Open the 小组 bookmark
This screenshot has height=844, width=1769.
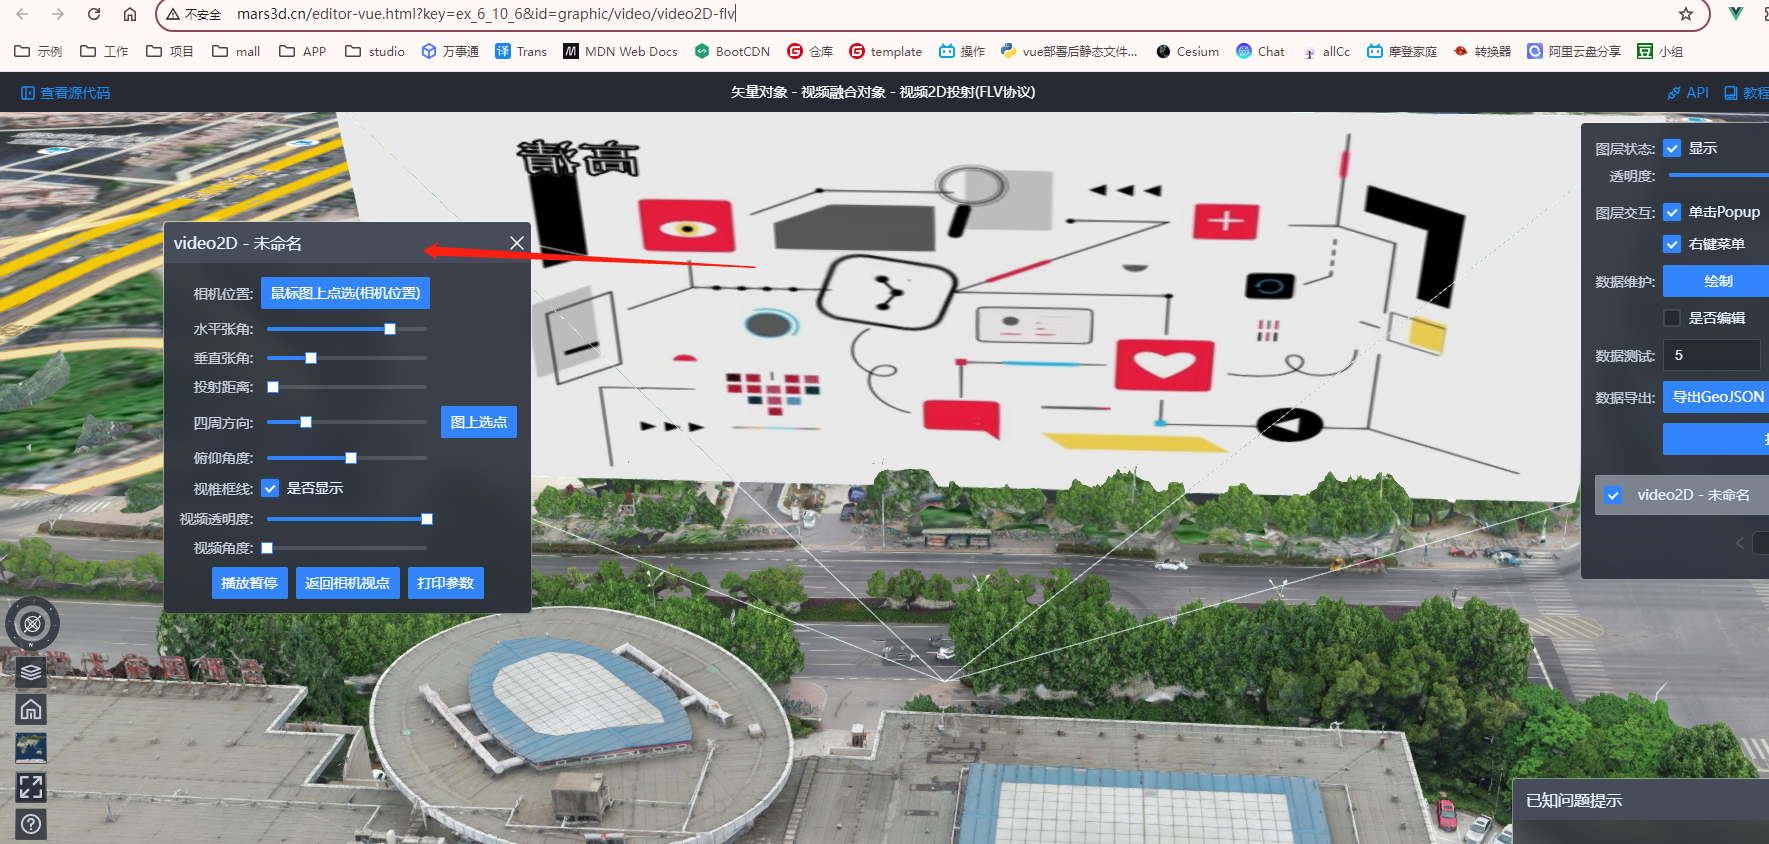coord(1660,51)
